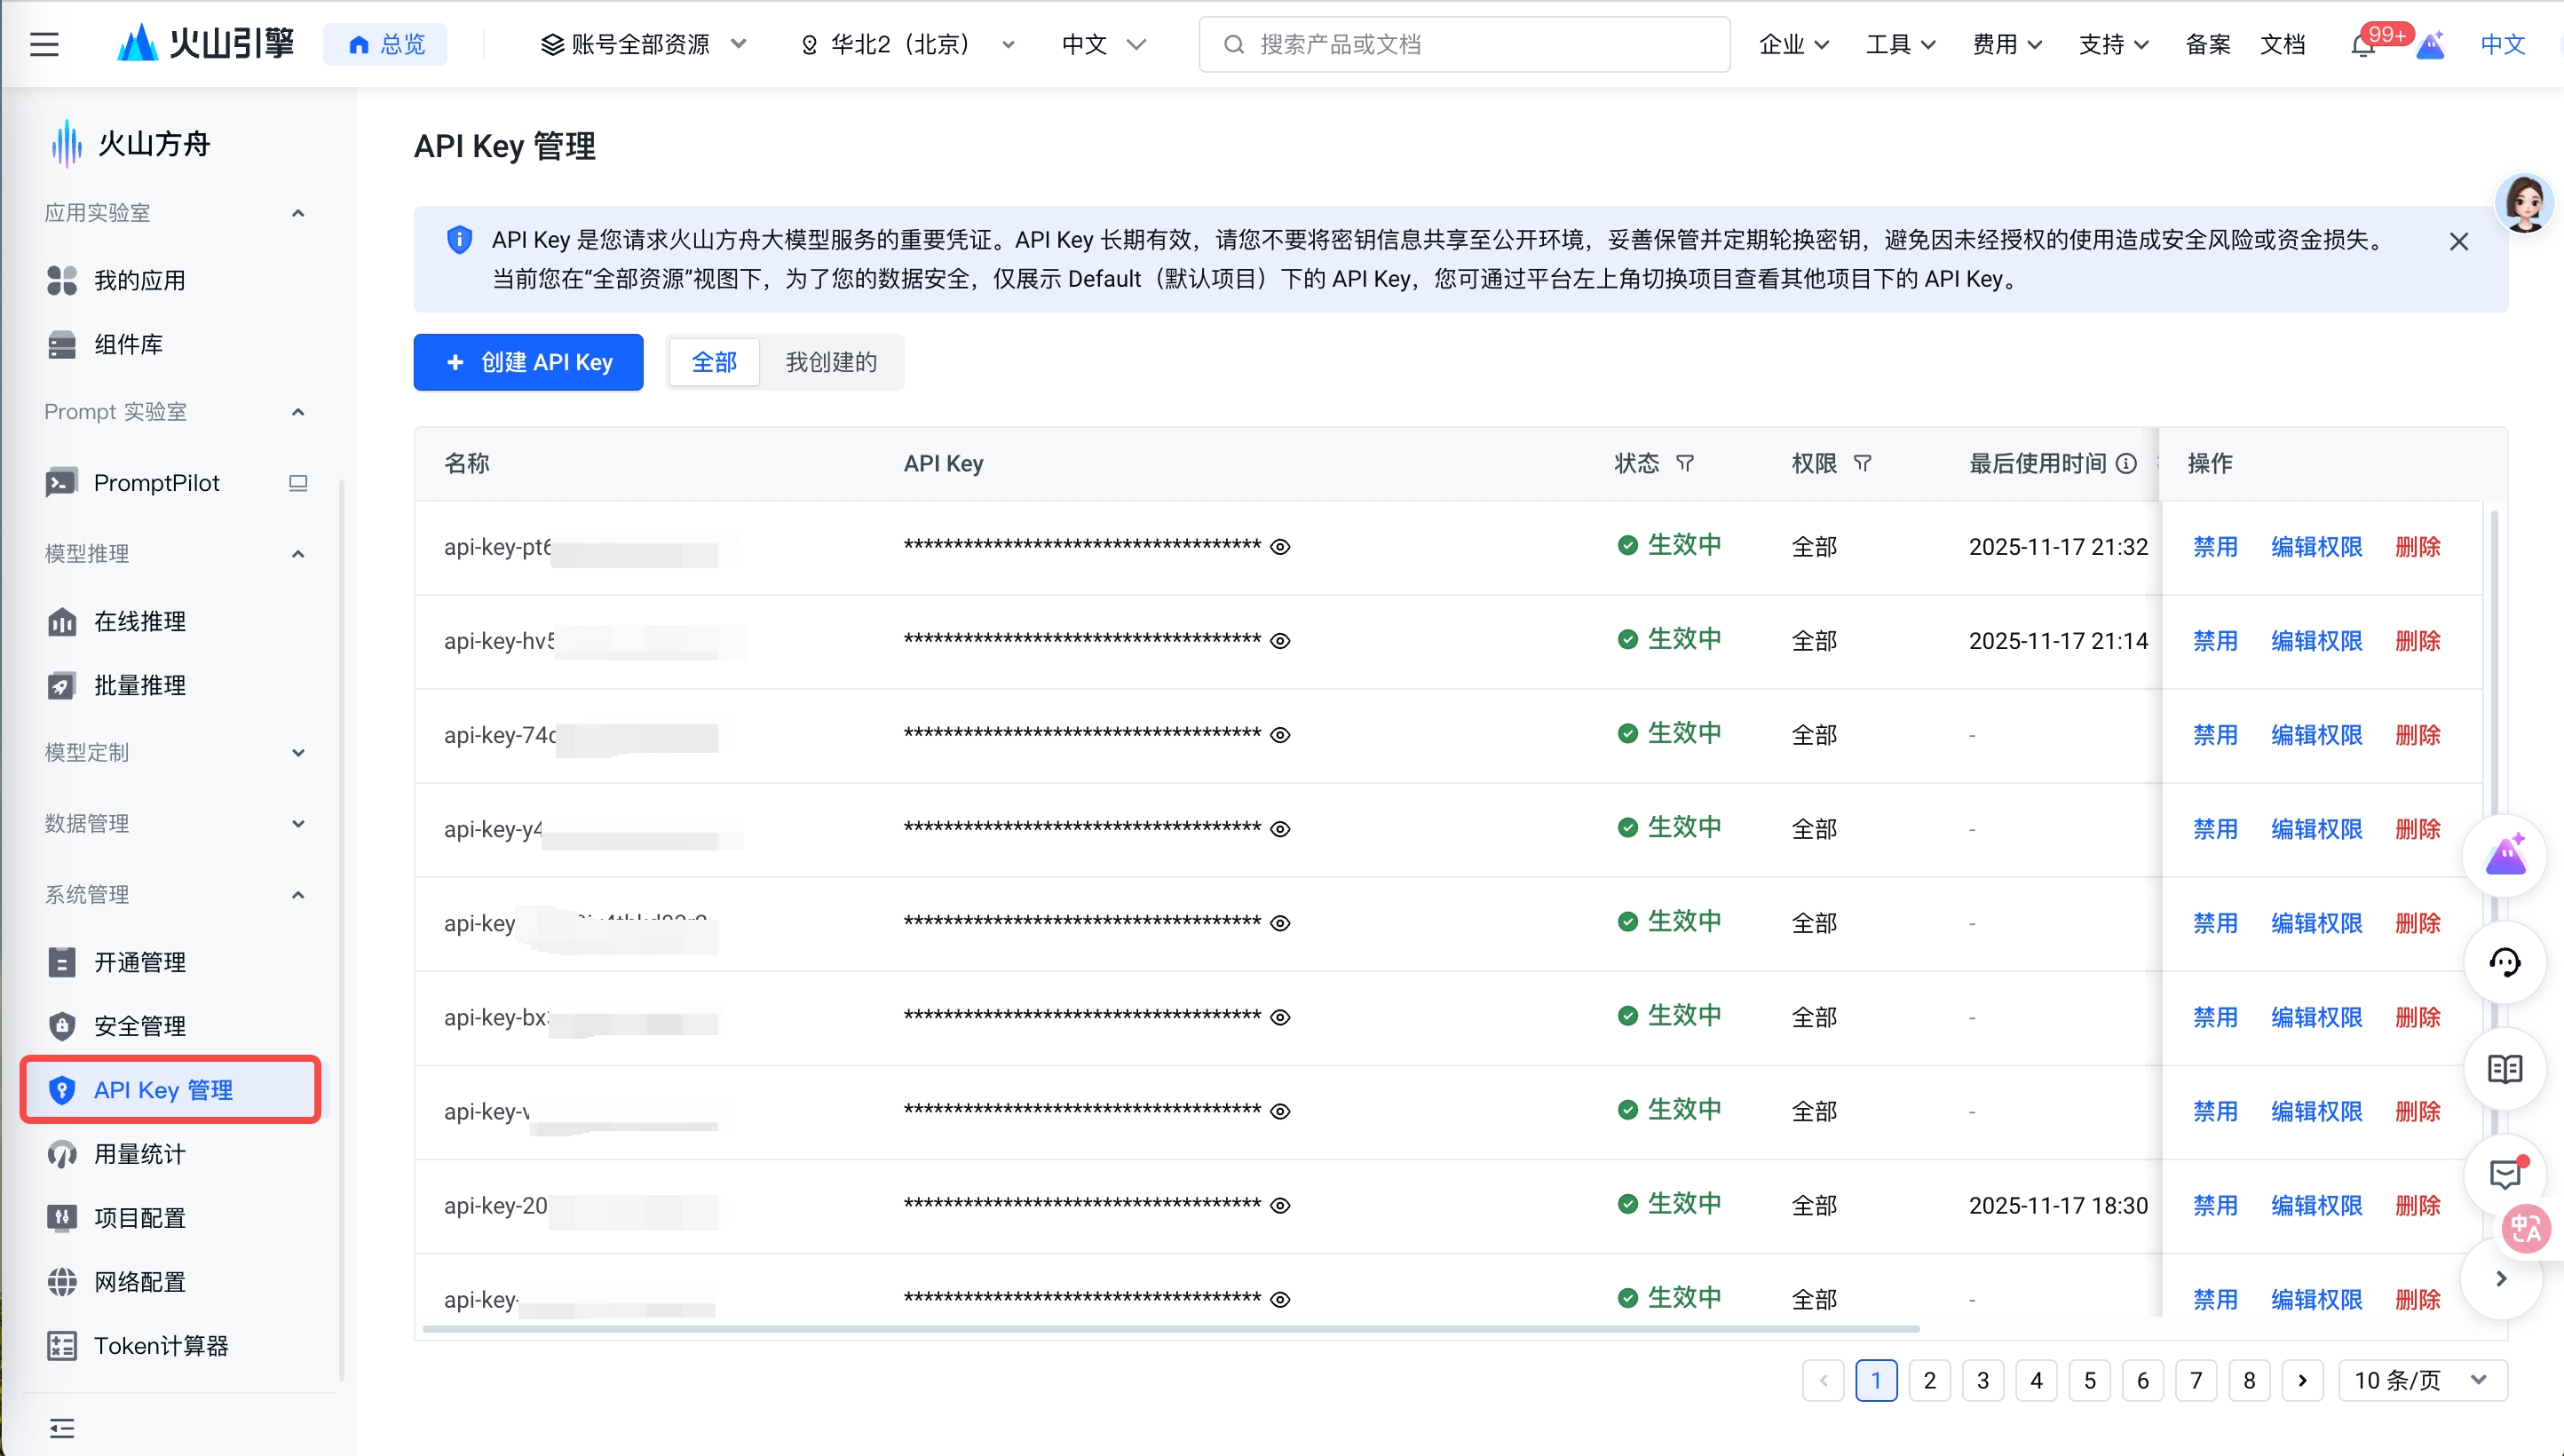
Task: Open 在线推理 in the sidebar
Action: coord(140,621)
